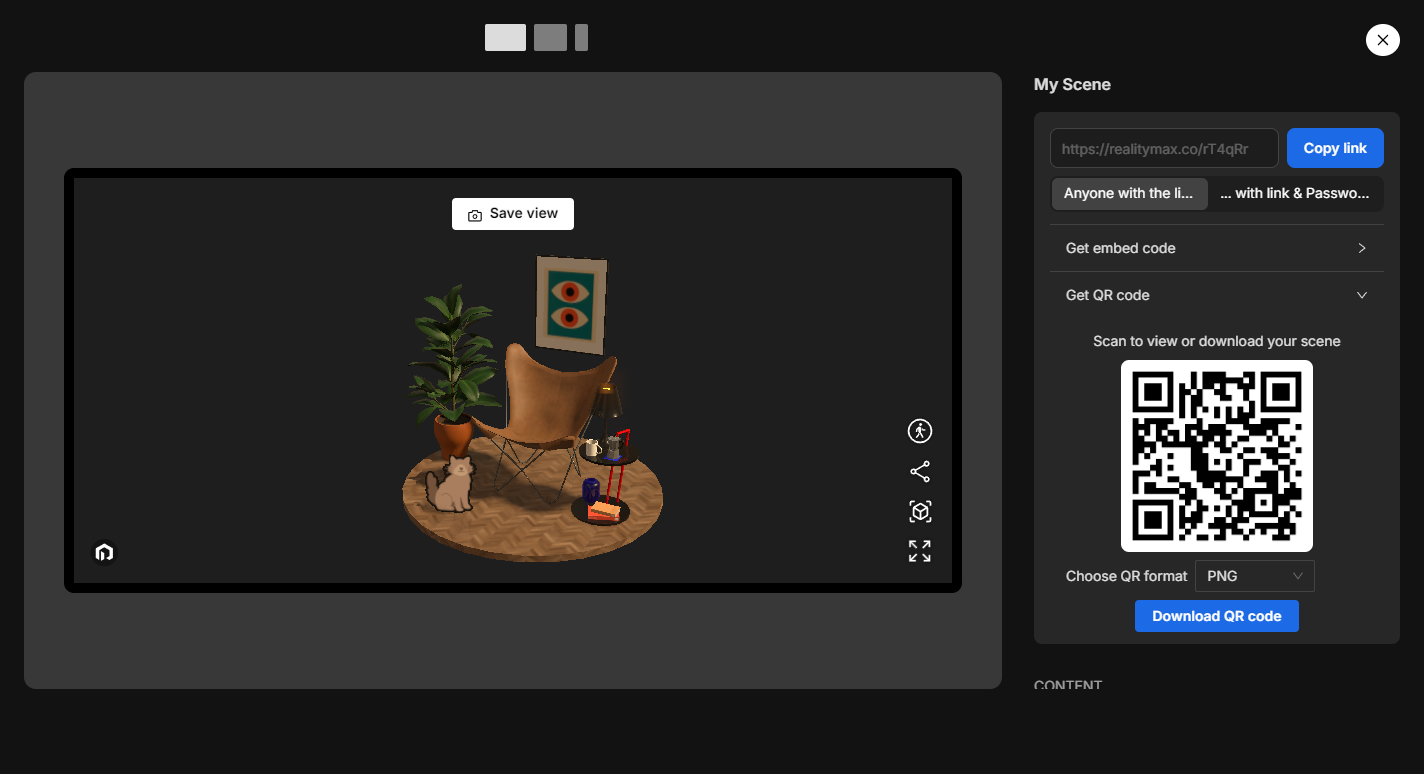
Task: Switch sharing to link and password mode
Action: [x=1295, y=193]
